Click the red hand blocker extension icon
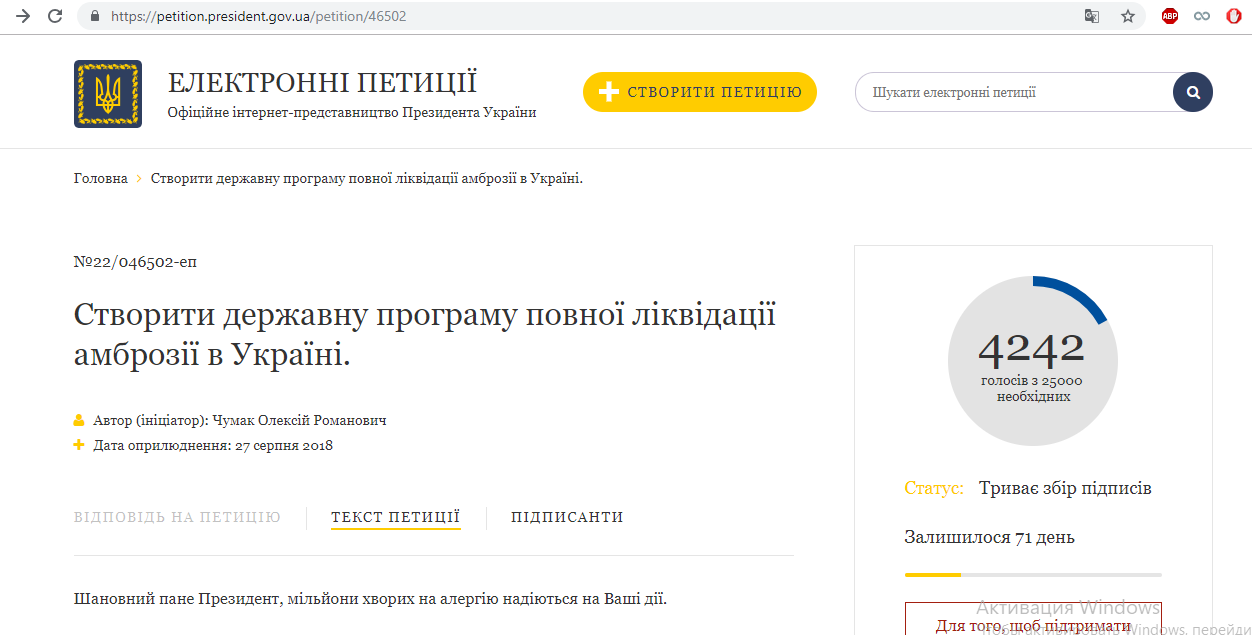This screenshot has width=1252, height=635. point(1234,16)
